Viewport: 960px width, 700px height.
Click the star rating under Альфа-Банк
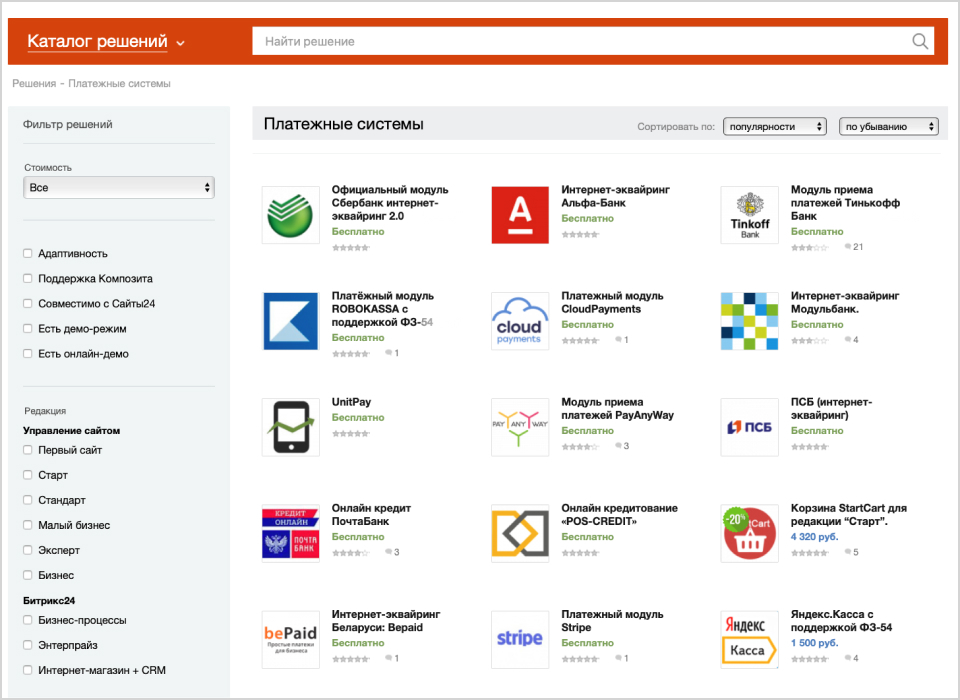pyautogui.click(x=580, y=234)
